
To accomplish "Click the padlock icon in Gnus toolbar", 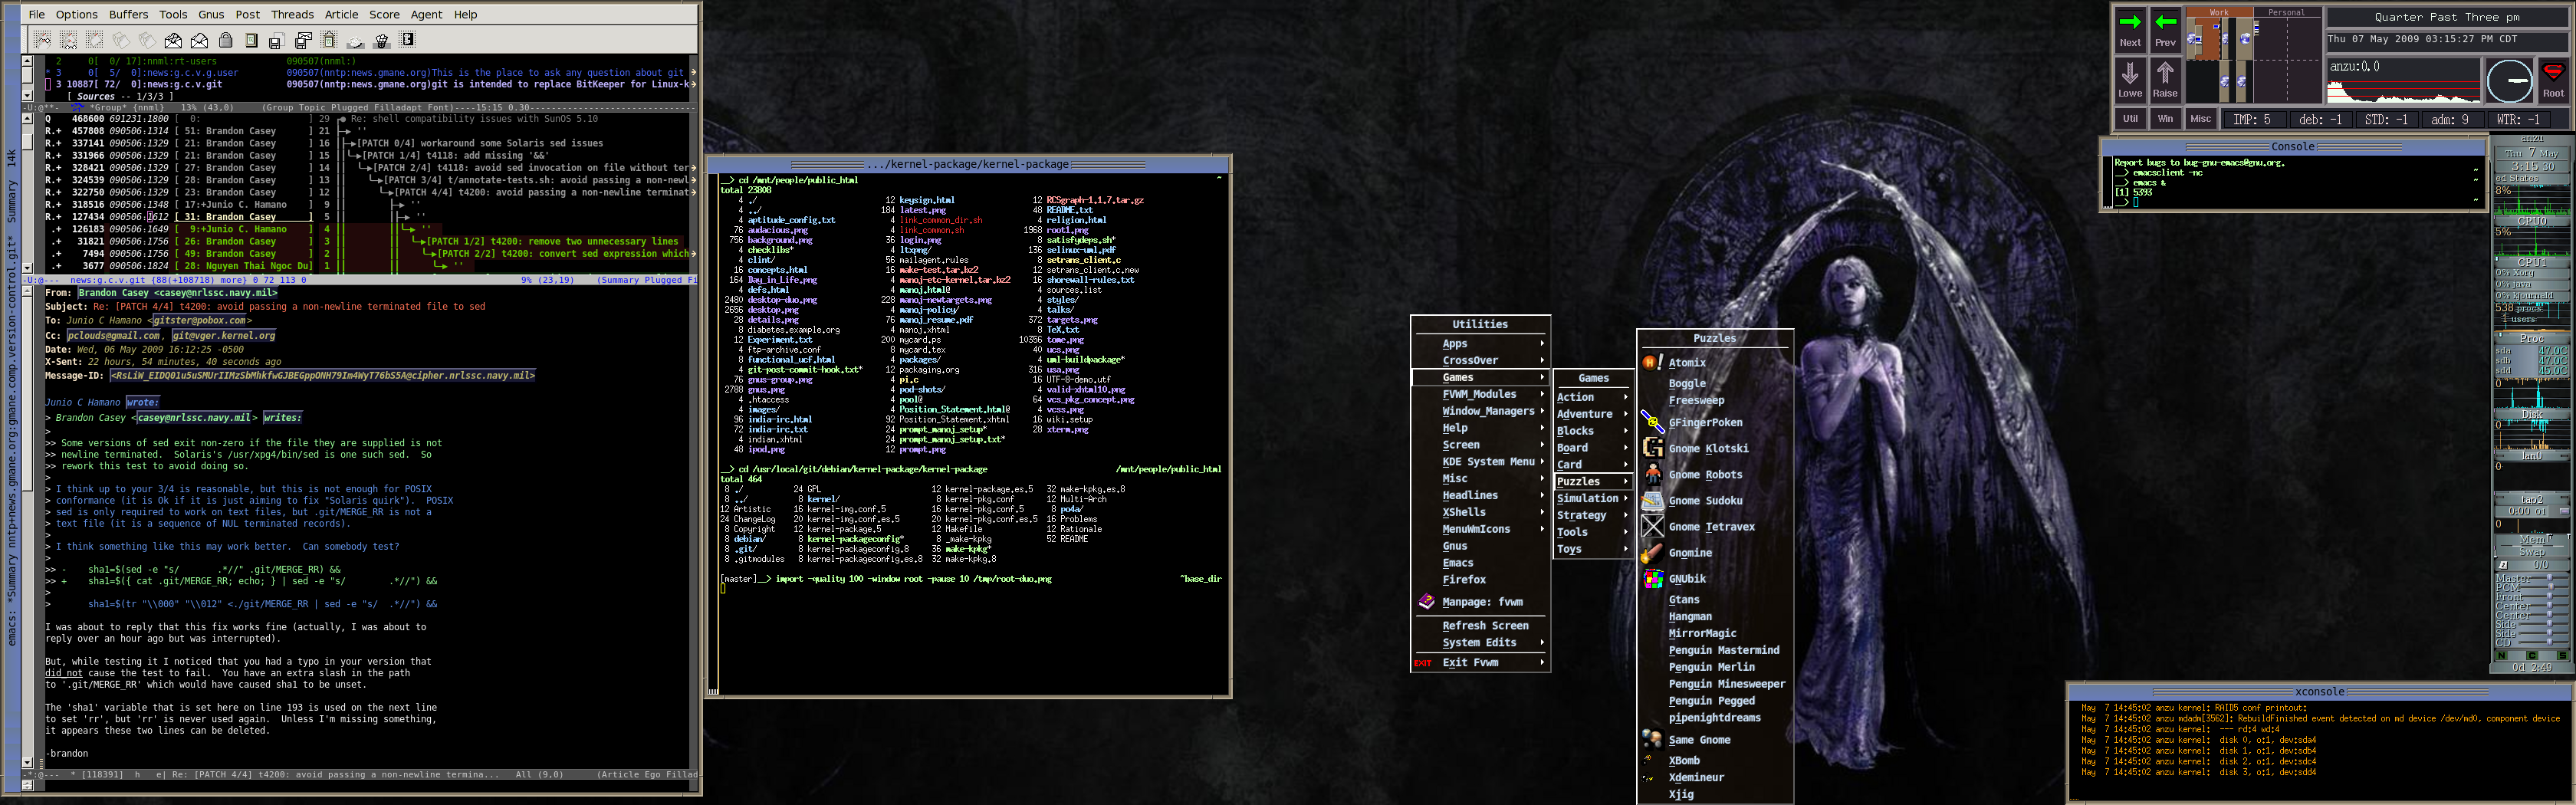I will 225,40.
